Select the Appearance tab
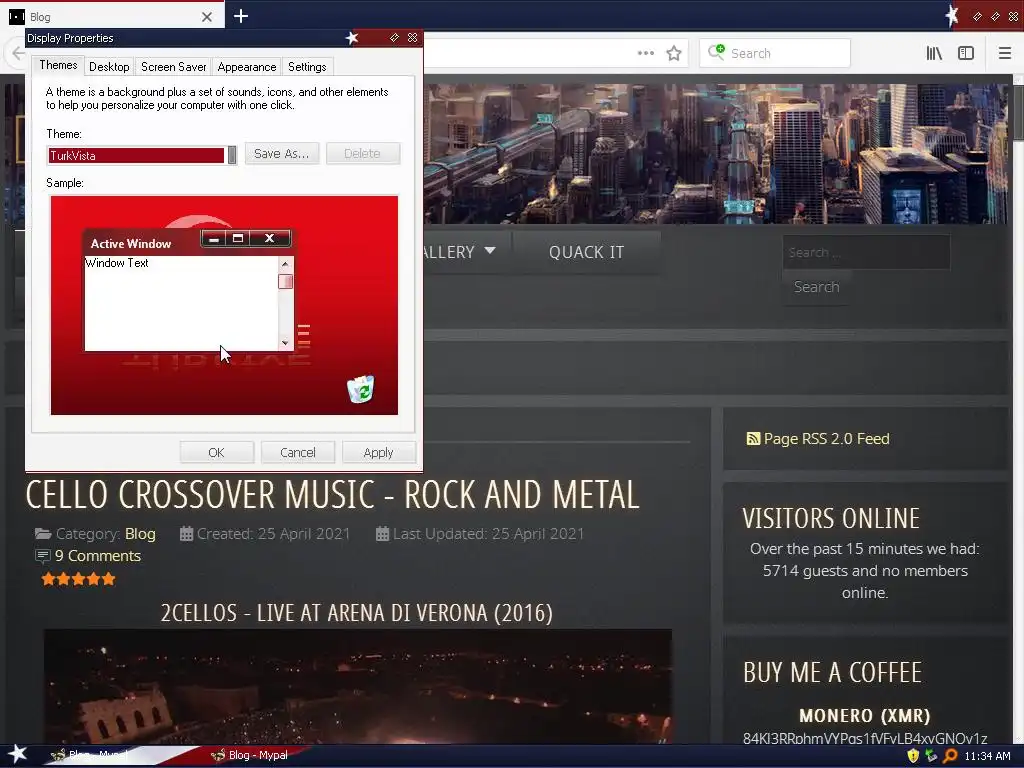The image size is (1024, 768). point(246,67)
